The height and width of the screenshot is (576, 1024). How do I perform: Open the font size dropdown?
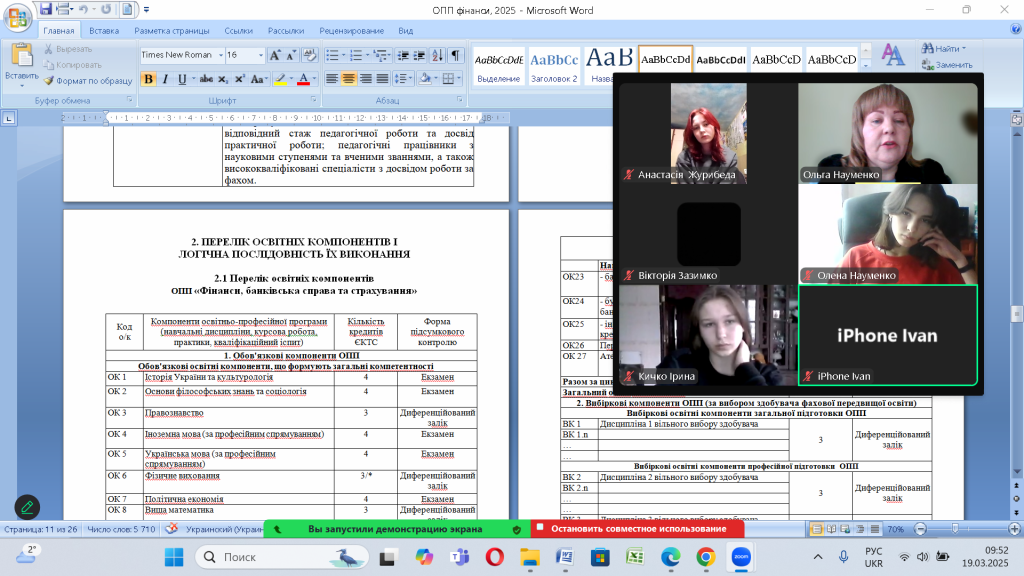coord(261,56)
